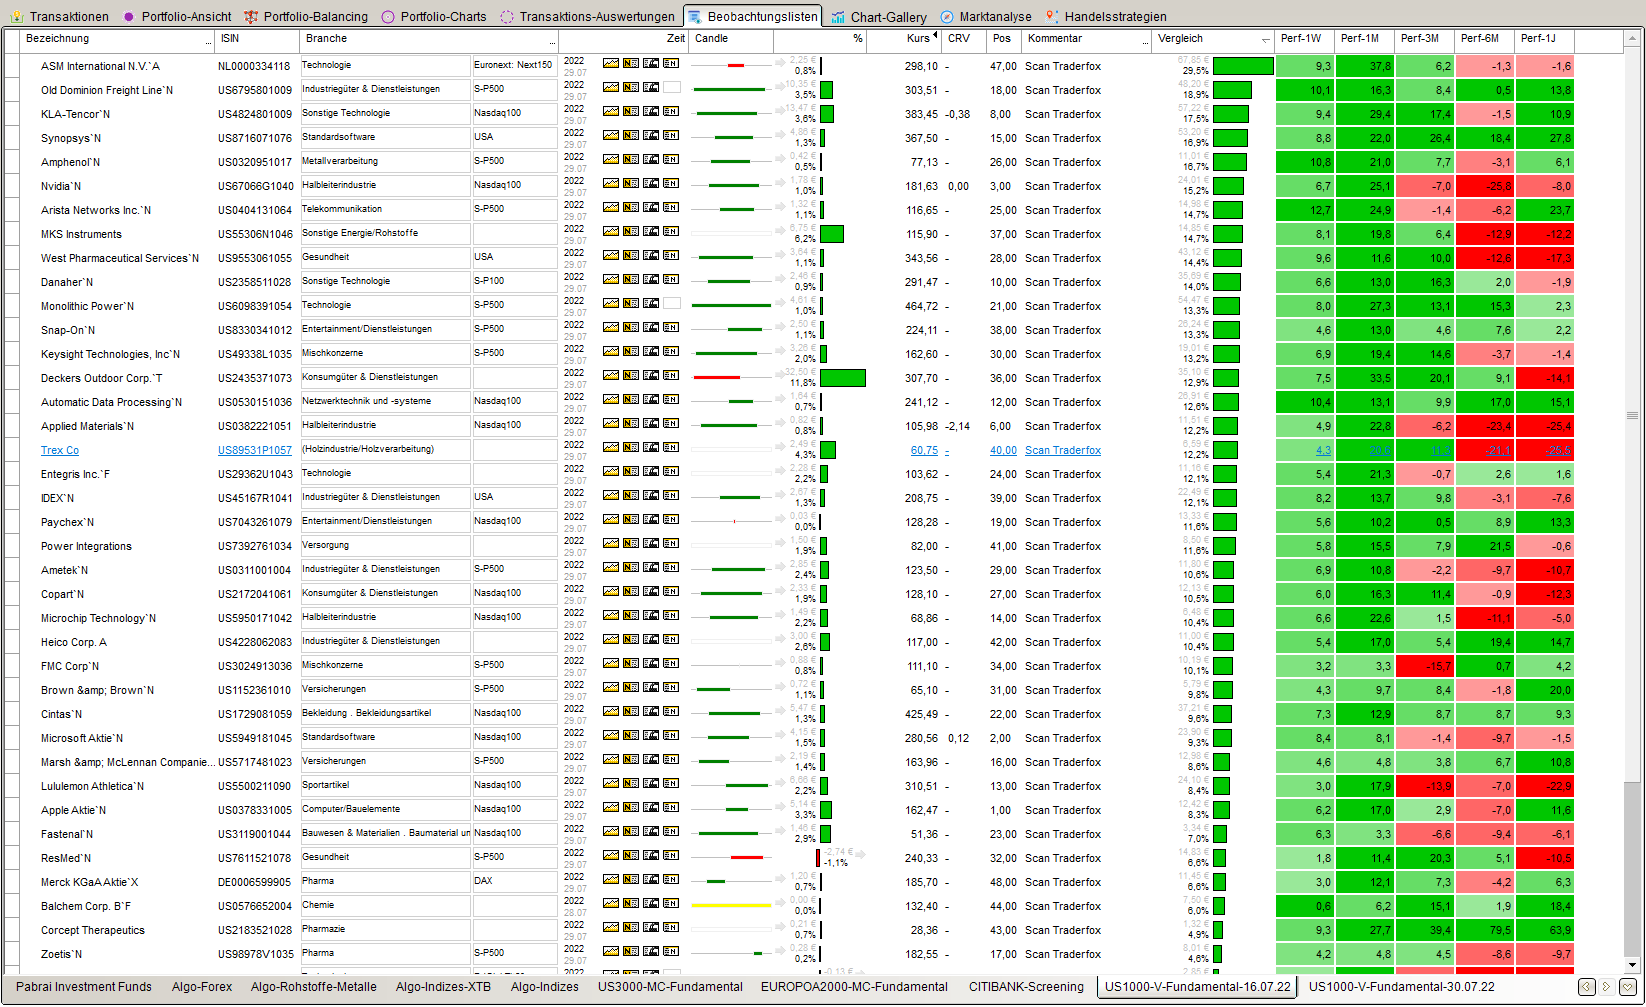Select the Nasdaq100 cell in the Nvidia row
The height and width of the screenshot is (1007, 1646).
coord(514,185)
